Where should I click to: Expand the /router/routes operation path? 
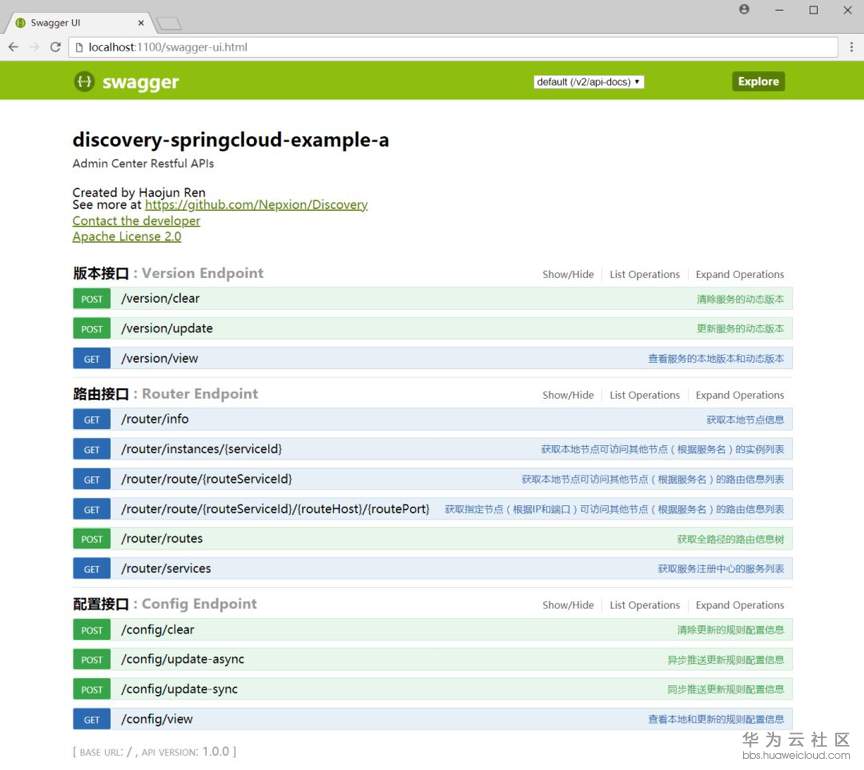[162, 539]
